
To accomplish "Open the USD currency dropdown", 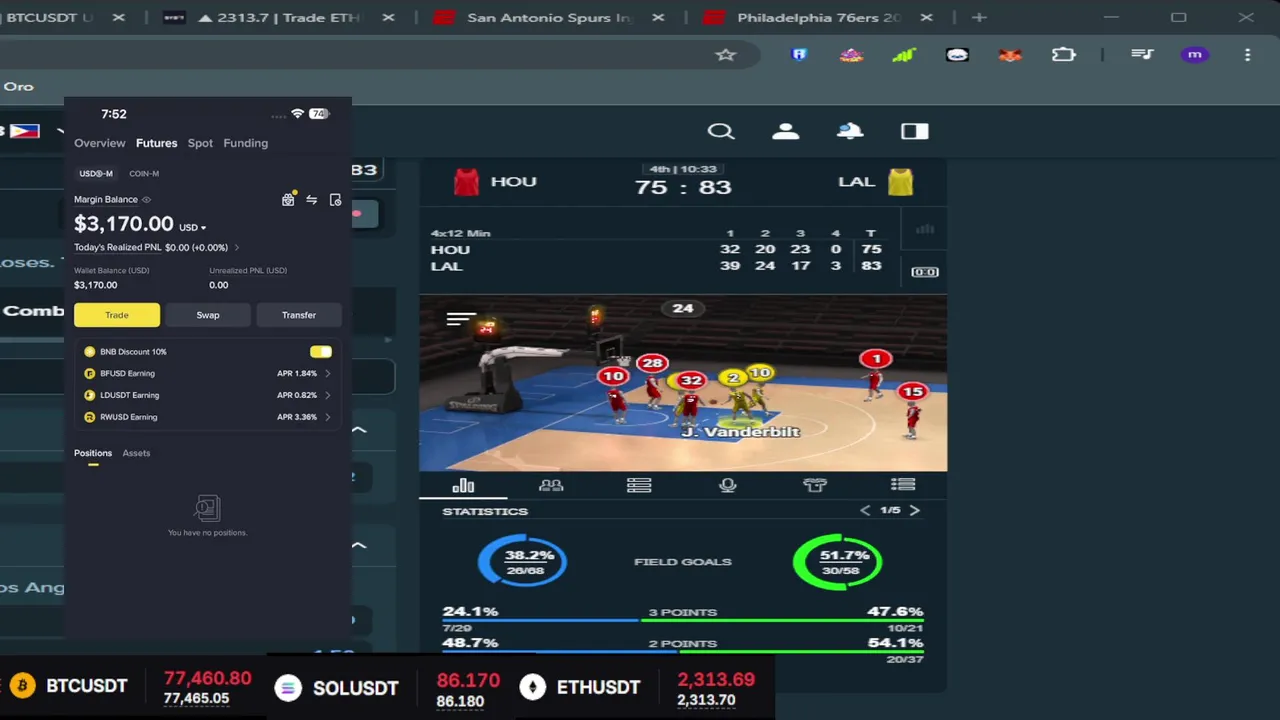I will click(x=192, y=227).
